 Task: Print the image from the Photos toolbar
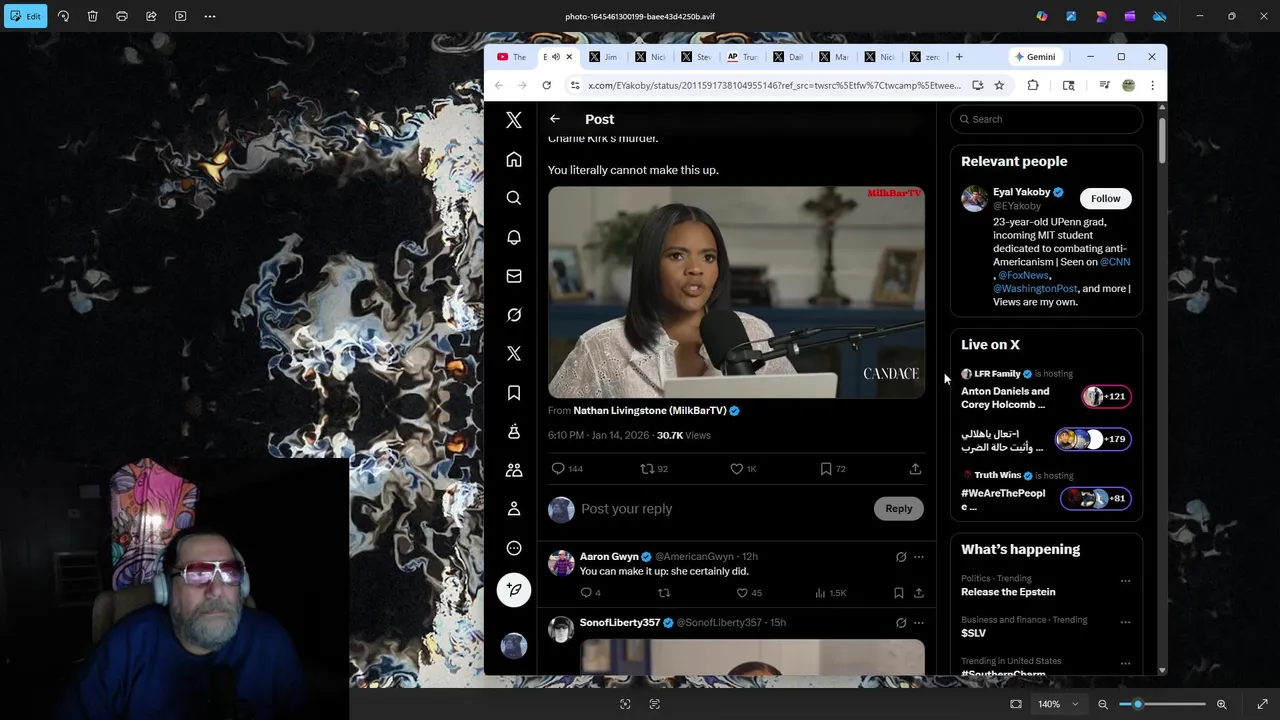(122, 16)
